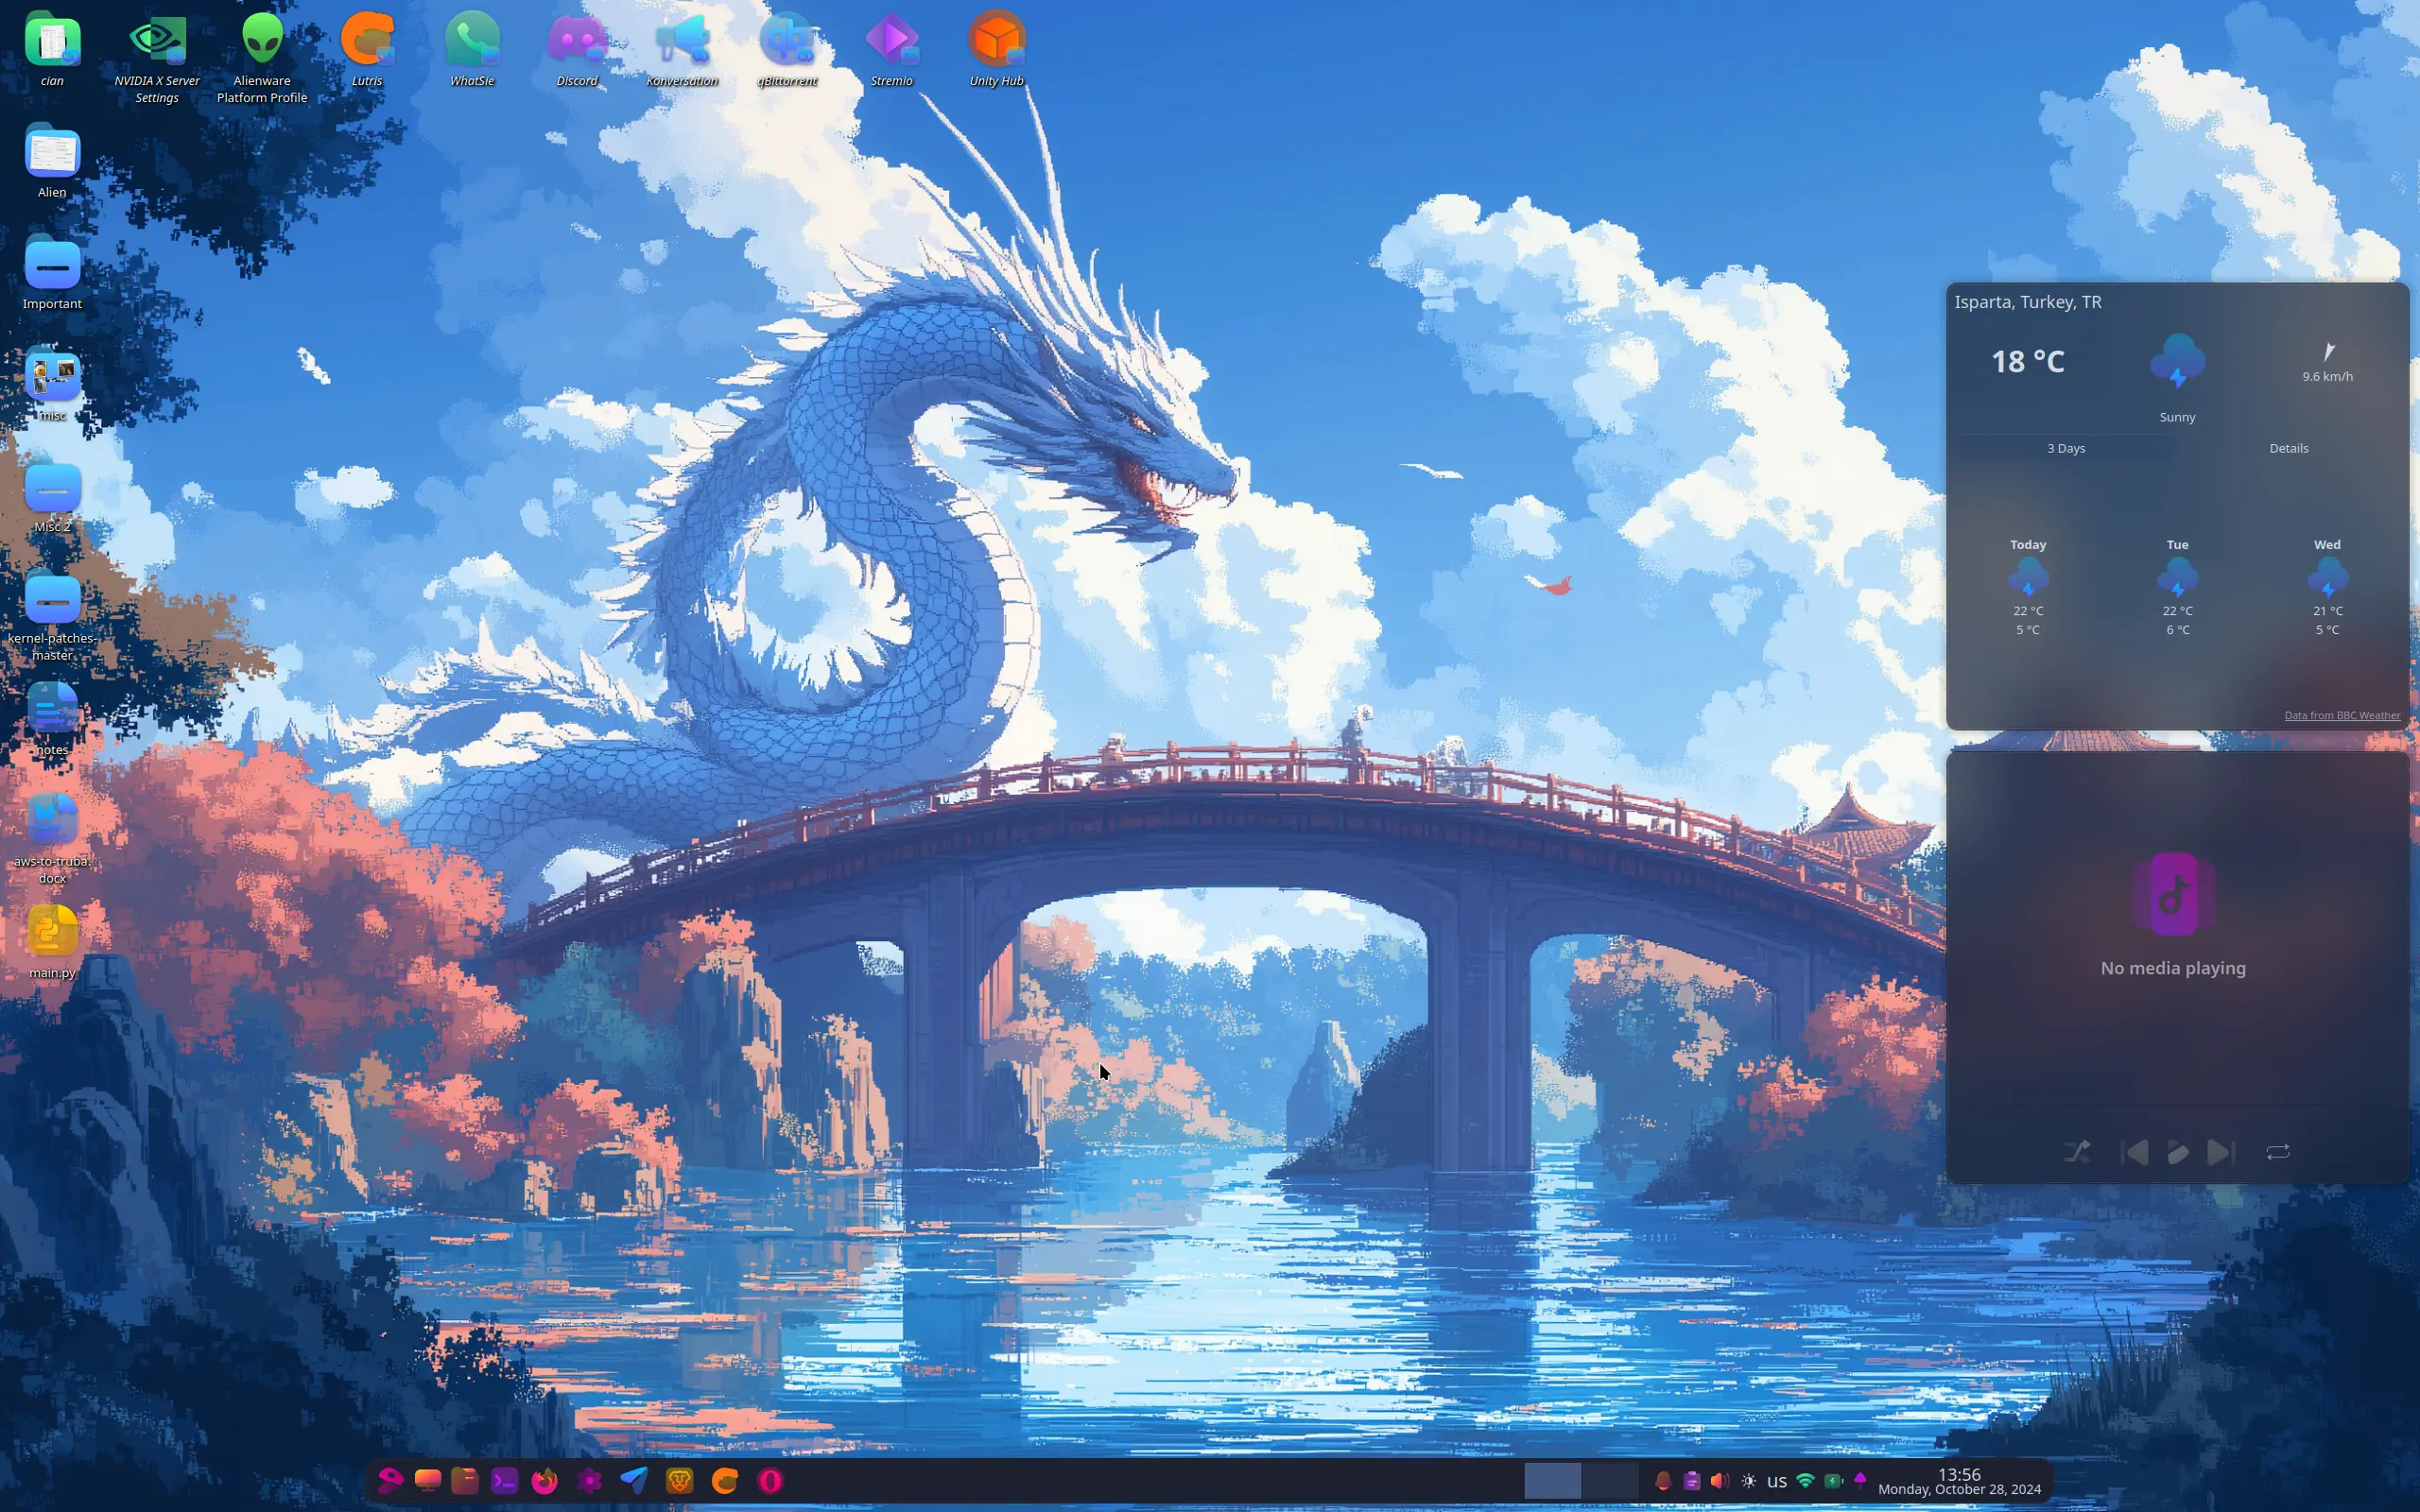Open the cian desktop icon

[x=52, y=49]
